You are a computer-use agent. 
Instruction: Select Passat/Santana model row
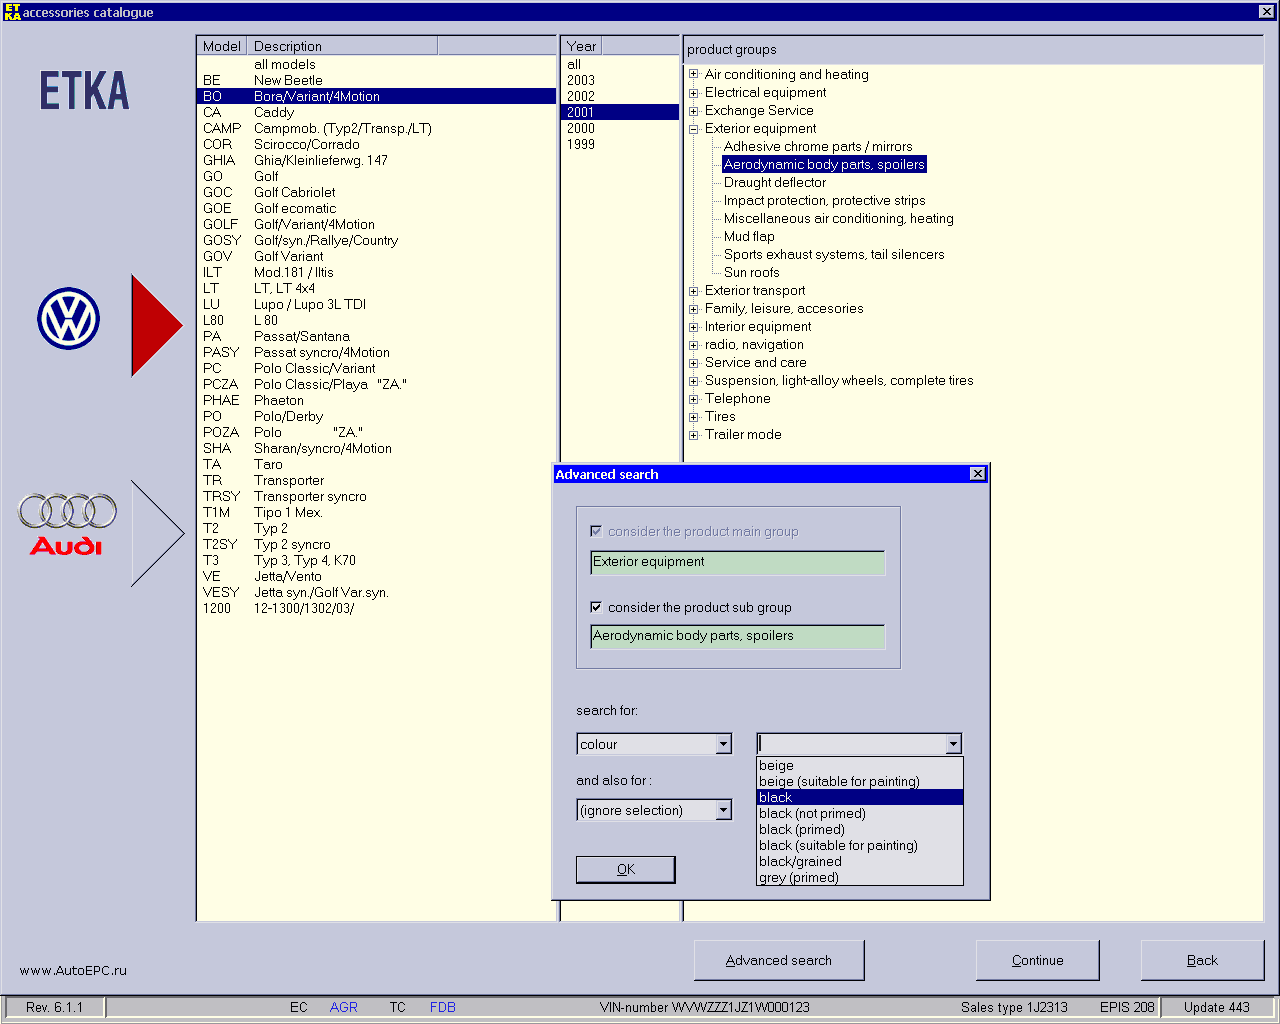(376, 336)
